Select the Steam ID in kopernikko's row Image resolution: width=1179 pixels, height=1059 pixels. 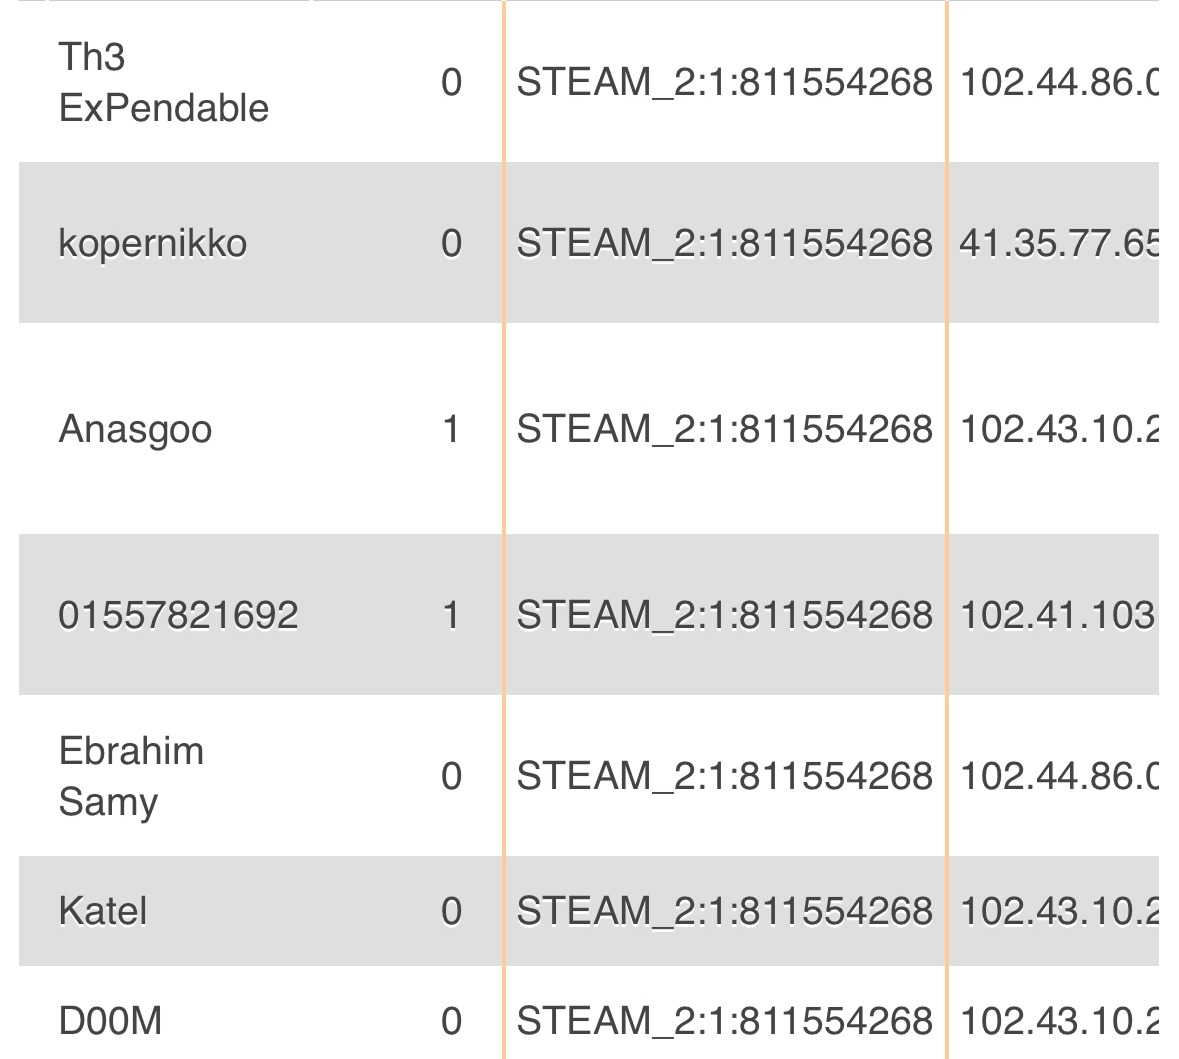pyautogui.click(x=725, y=243)
